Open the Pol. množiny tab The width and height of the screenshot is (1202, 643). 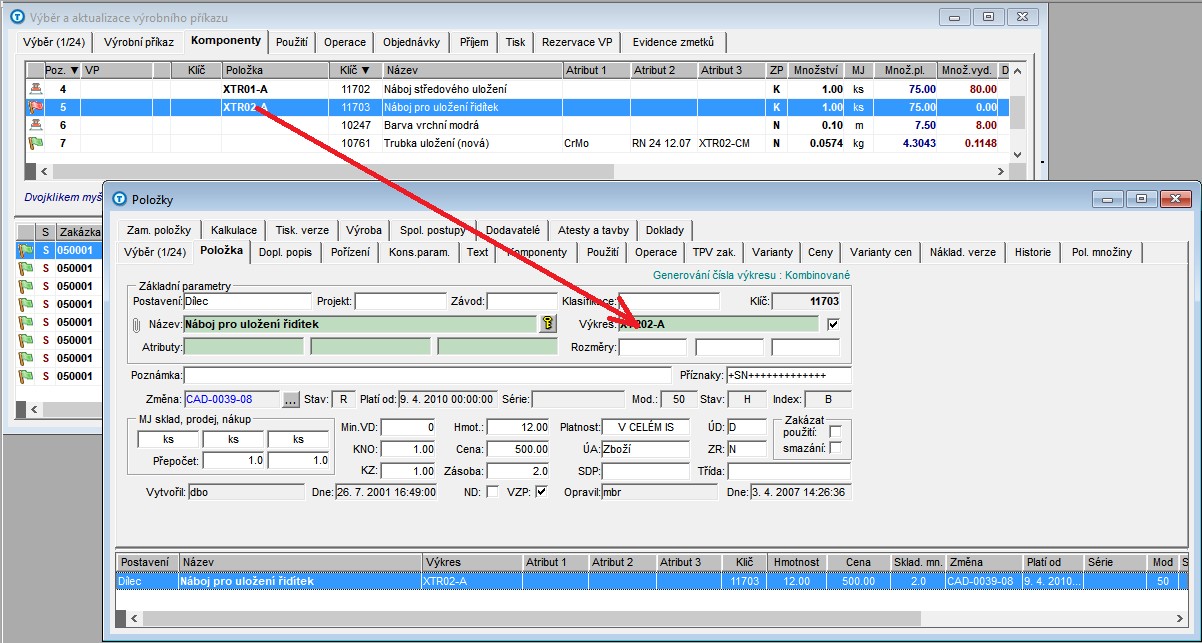pyautogui.click(x=1101, y=252)
